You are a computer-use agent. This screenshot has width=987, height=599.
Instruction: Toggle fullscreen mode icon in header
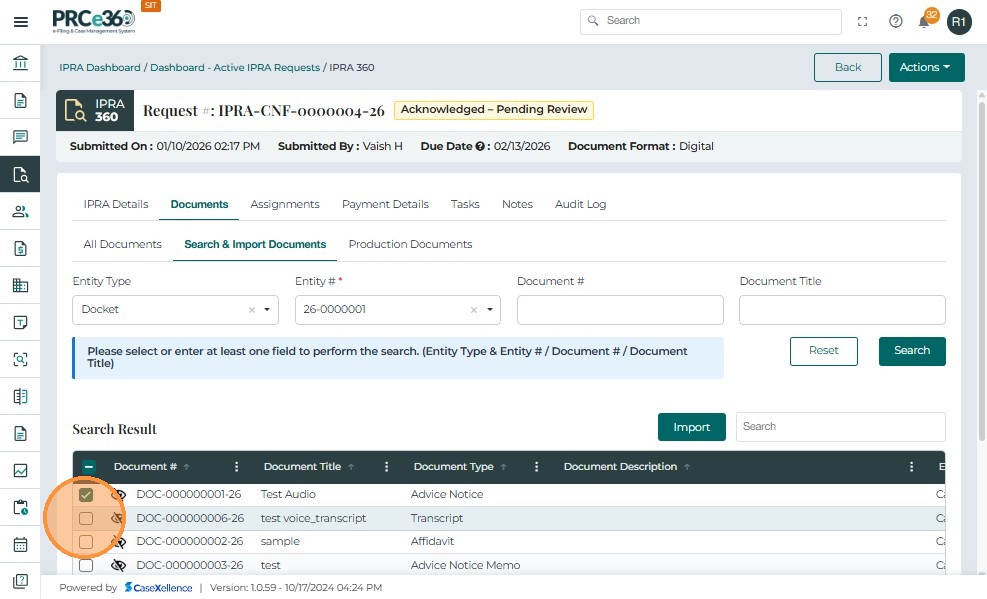(863, 21)
